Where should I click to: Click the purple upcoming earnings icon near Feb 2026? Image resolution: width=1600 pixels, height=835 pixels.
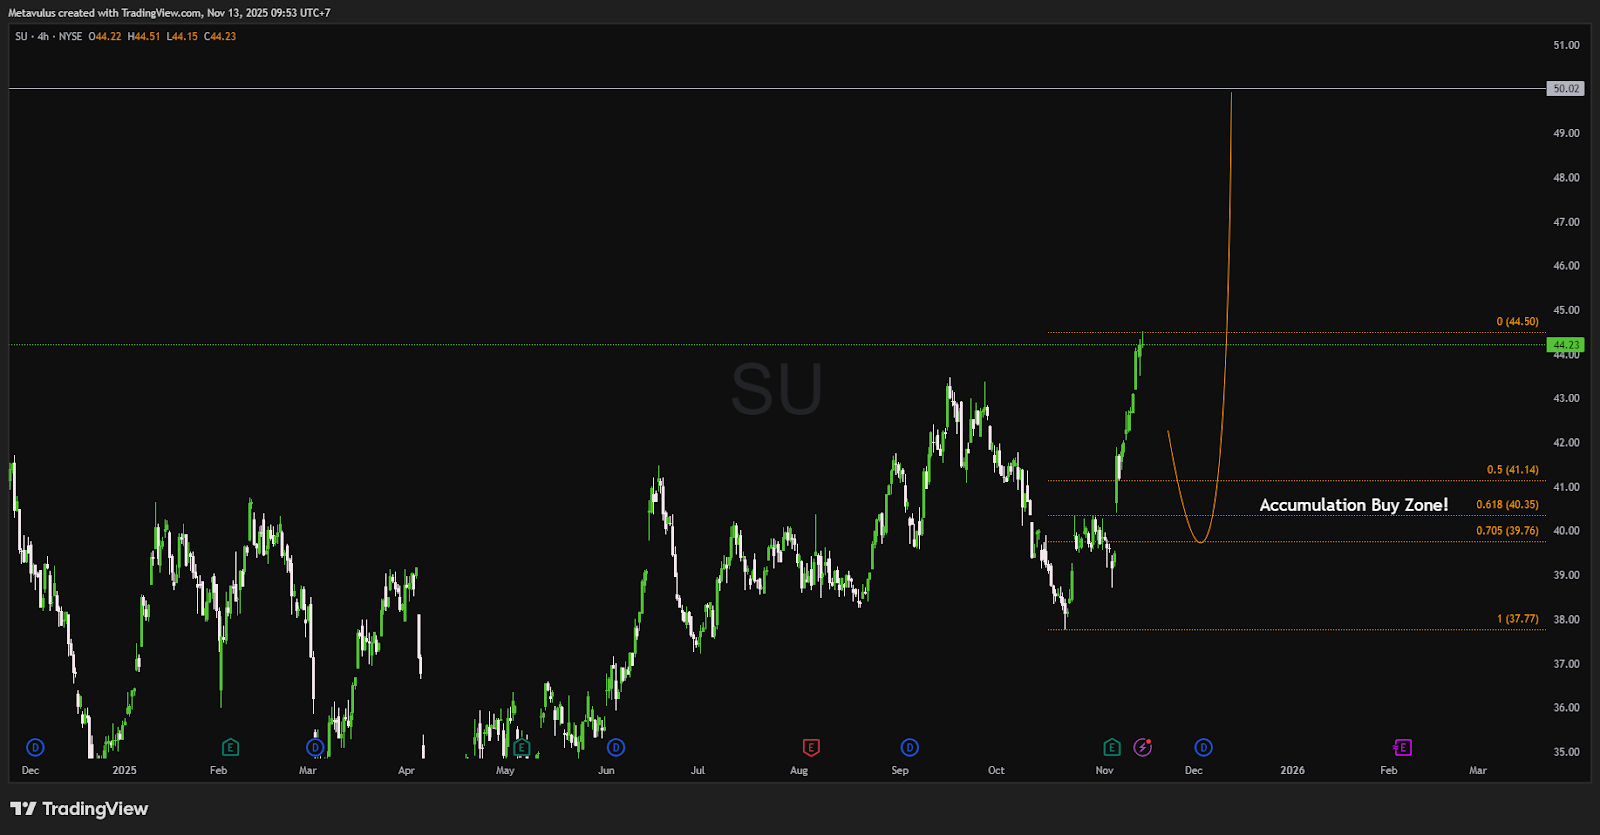1402,747
